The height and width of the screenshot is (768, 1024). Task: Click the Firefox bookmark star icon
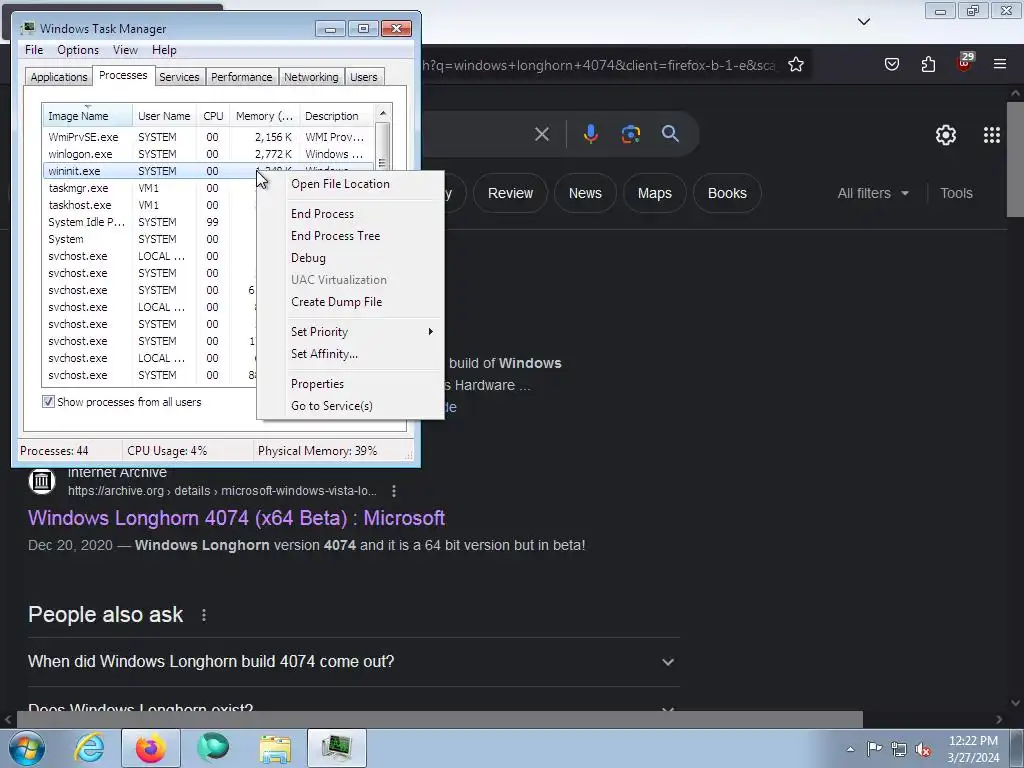tap(795, 65)
